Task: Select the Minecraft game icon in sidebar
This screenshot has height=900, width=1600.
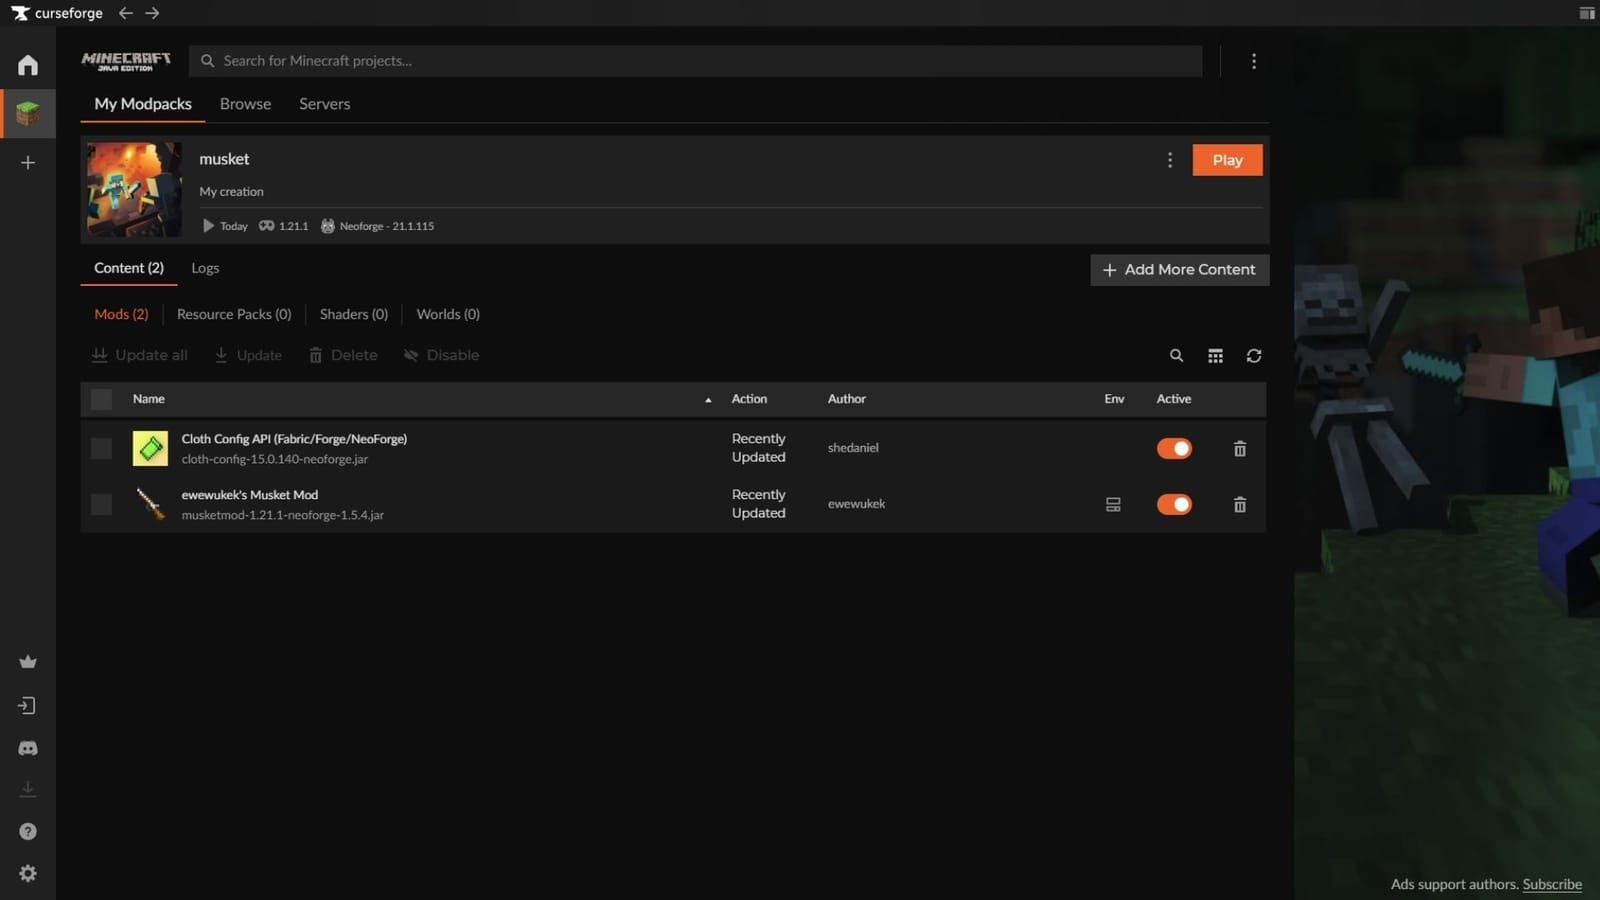Action: coord(27,113)
